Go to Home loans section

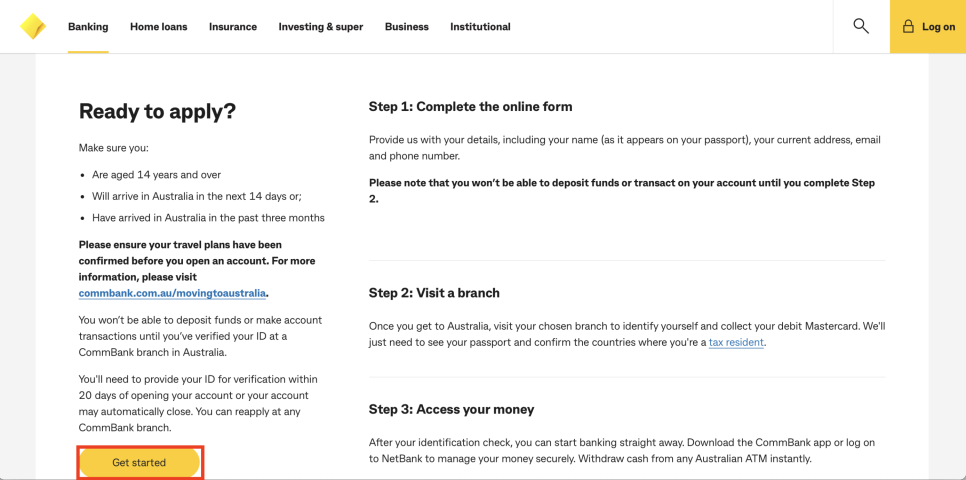coord(158,26)
